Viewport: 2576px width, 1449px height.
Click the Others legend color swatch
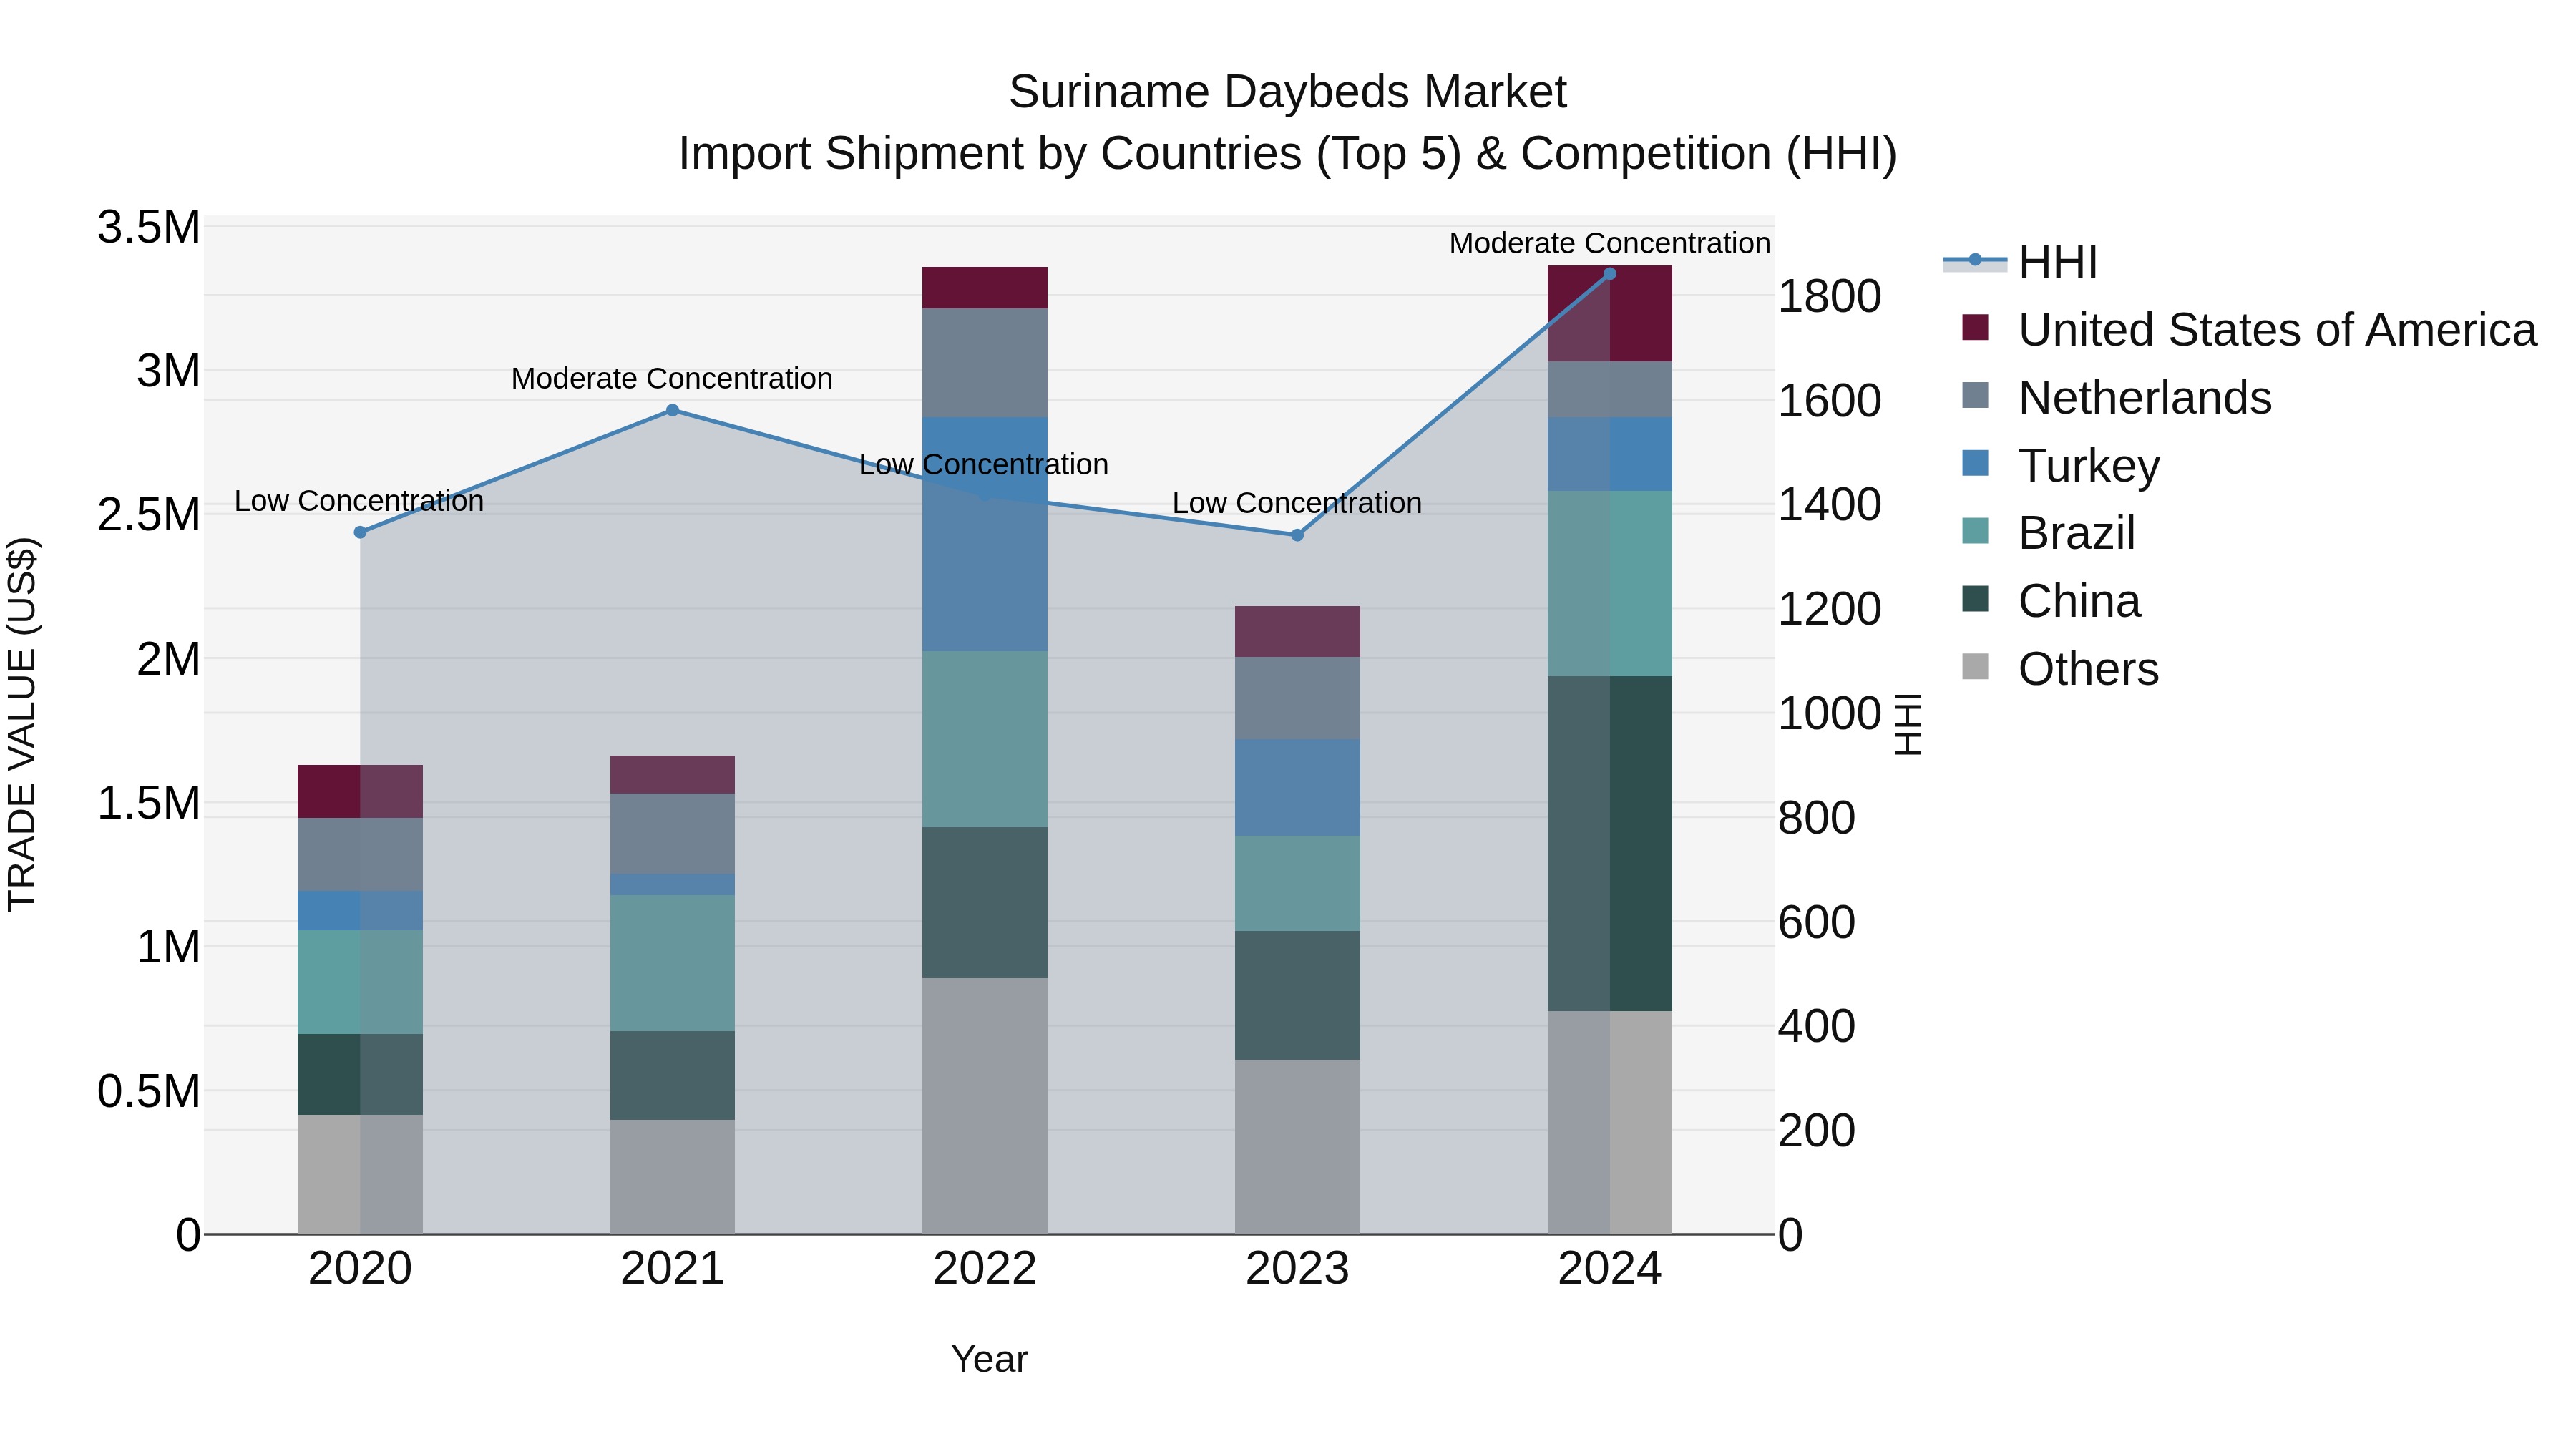1975,666
